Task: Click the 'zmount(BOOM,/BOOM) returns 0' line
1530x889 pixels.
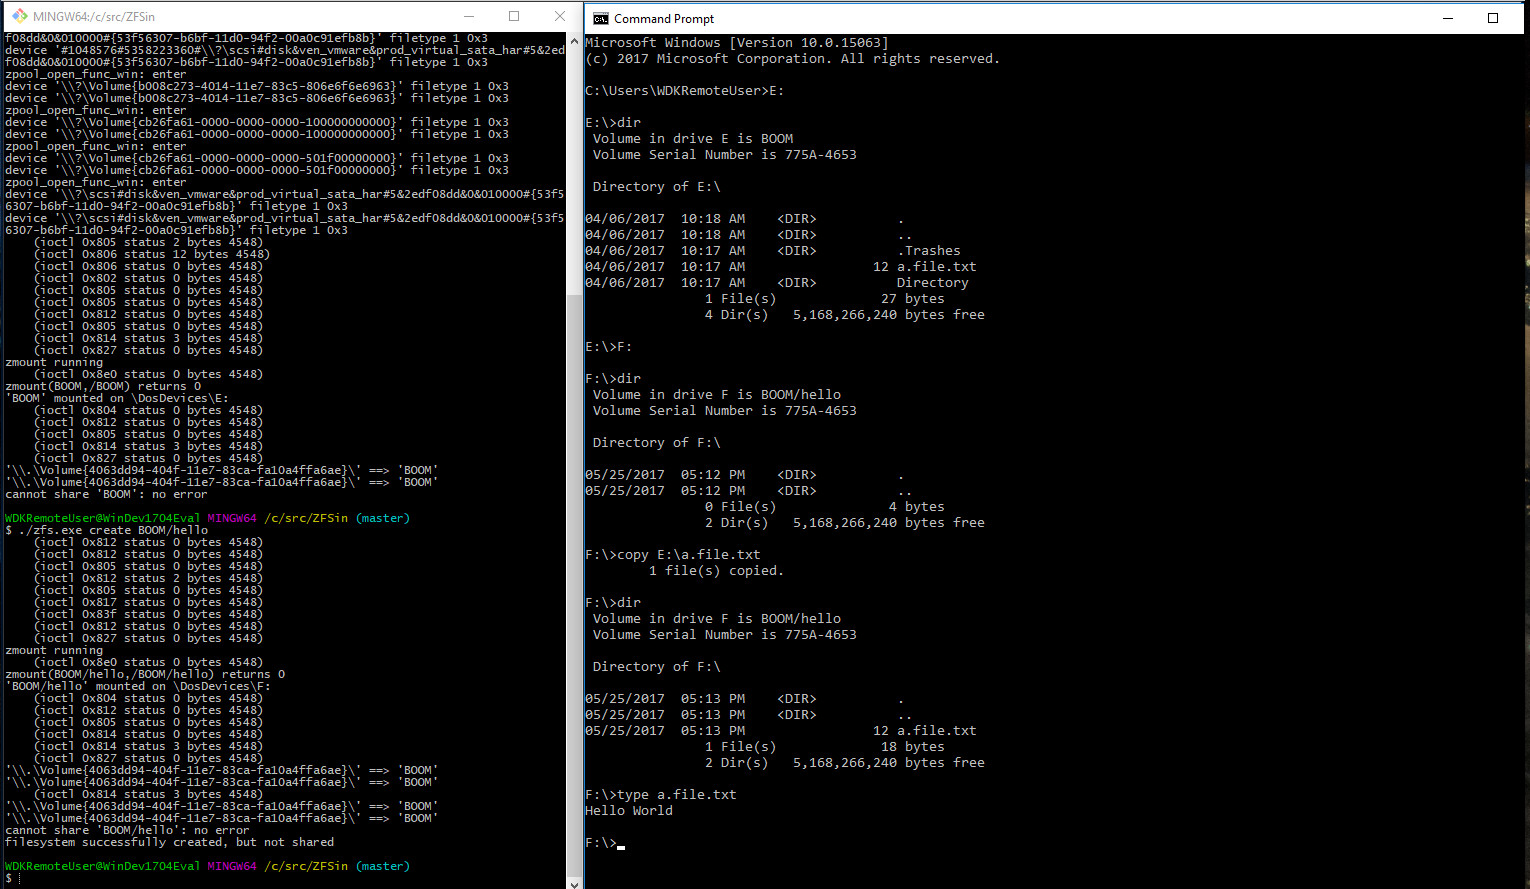Action: click(103, 386)
